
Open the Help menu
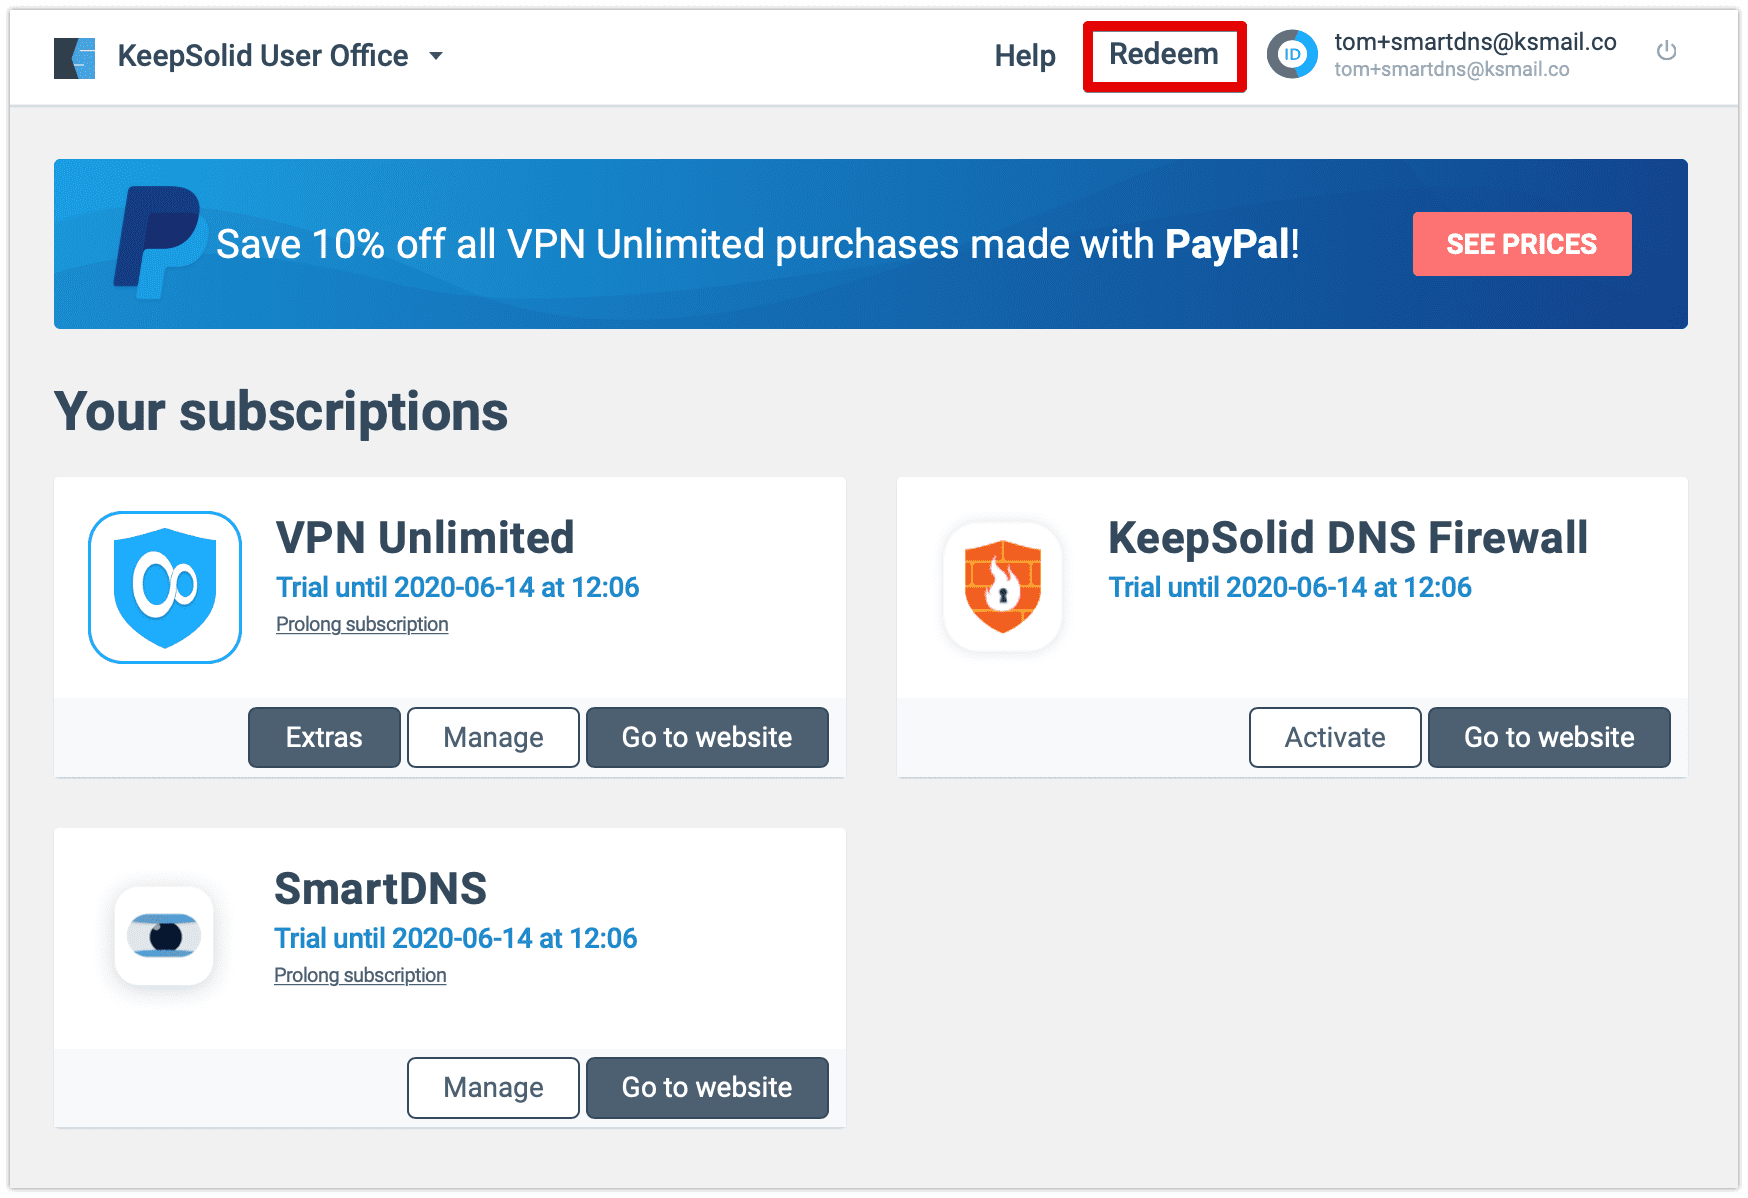[x=1025, y=56]
